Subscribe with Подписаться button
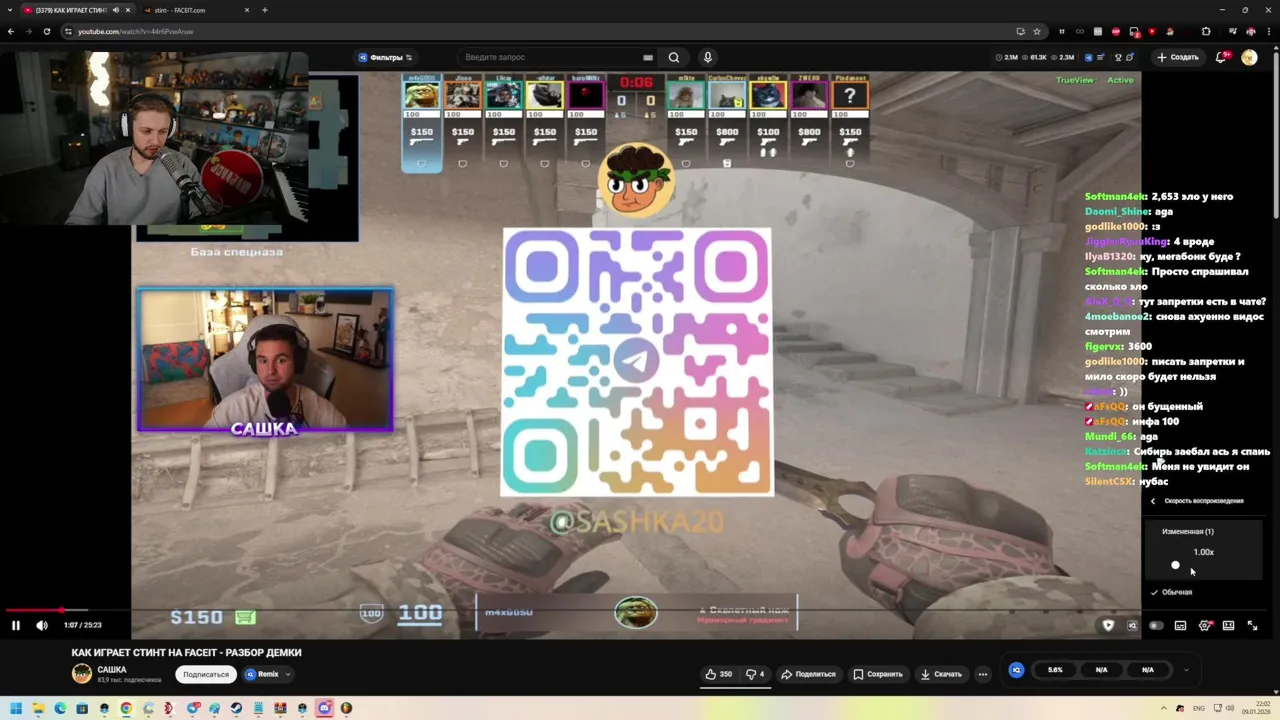The image size is (1280, 720). [206, 674]
